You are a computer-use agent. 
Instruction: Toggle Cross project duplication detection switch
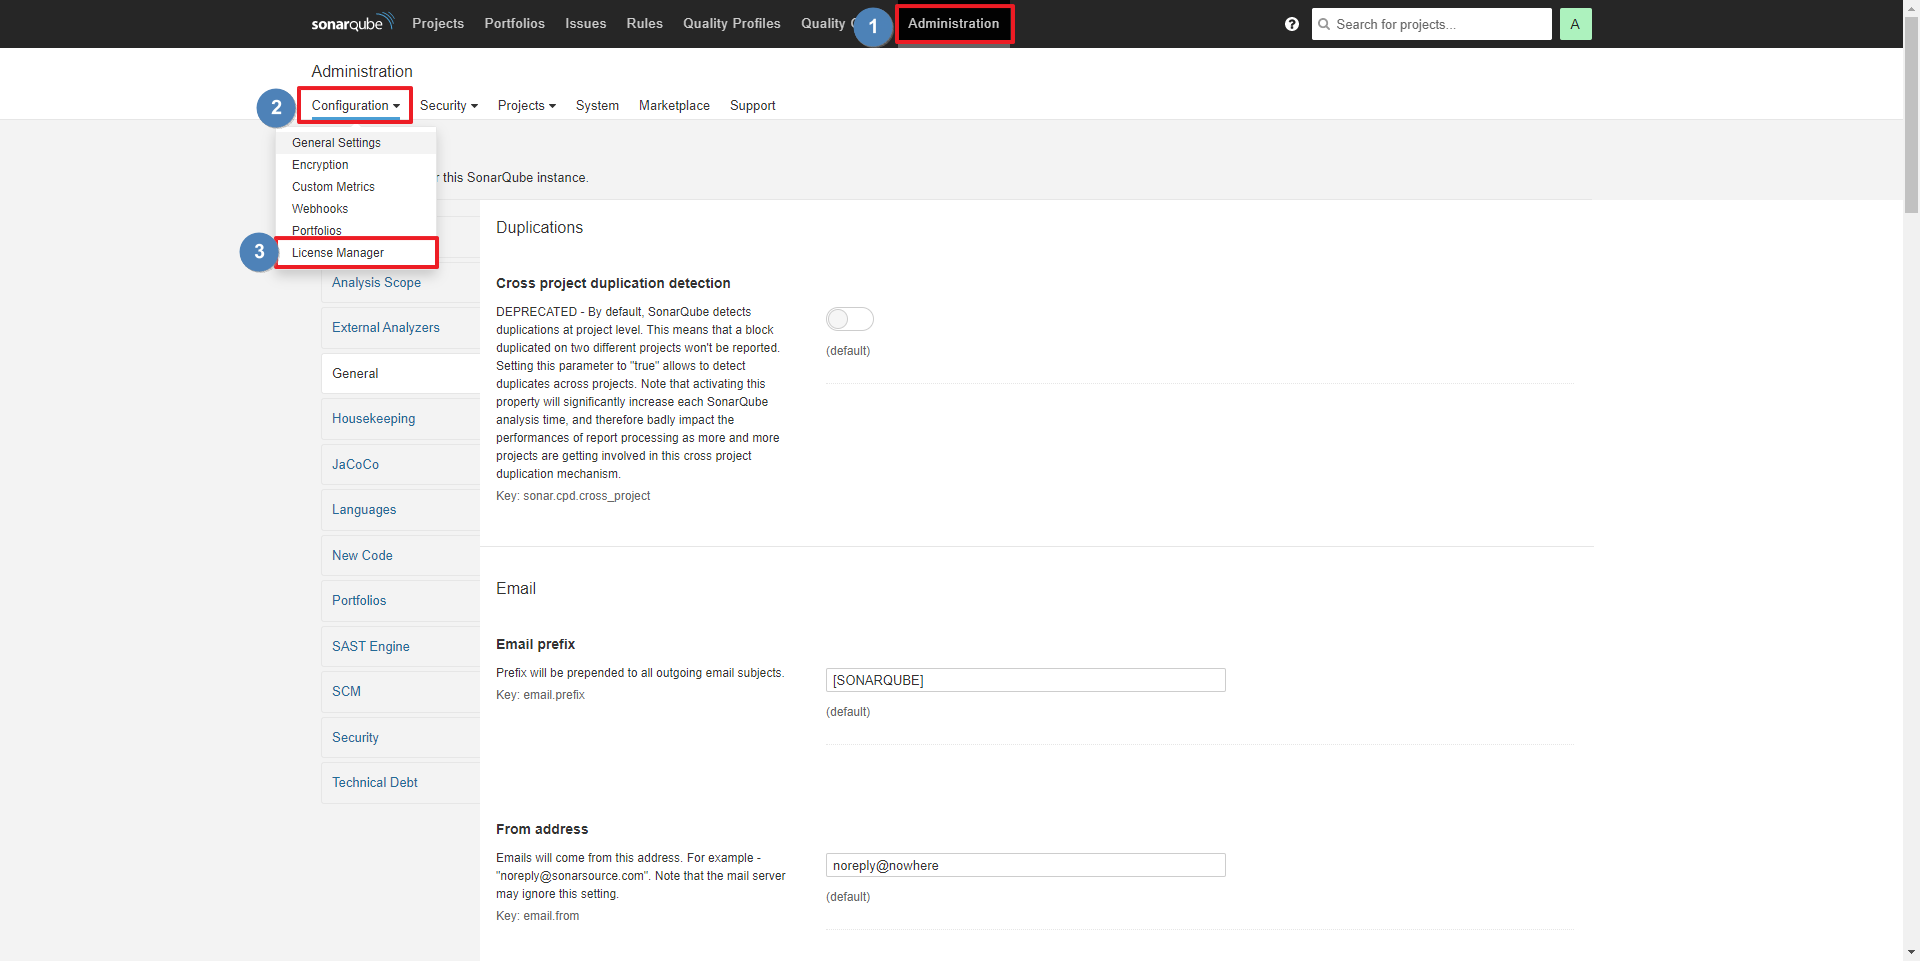click(850, 319)
